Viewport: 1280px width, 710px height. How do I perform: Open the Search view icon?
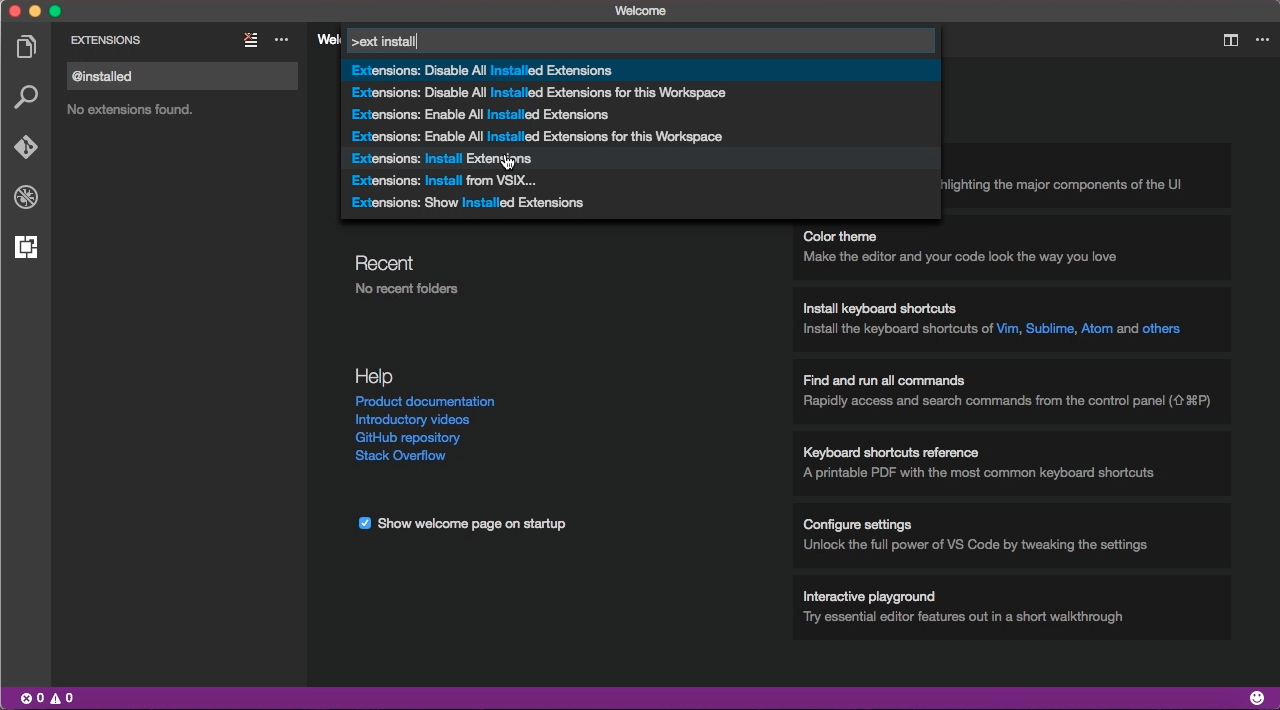(x=26, y=97)
